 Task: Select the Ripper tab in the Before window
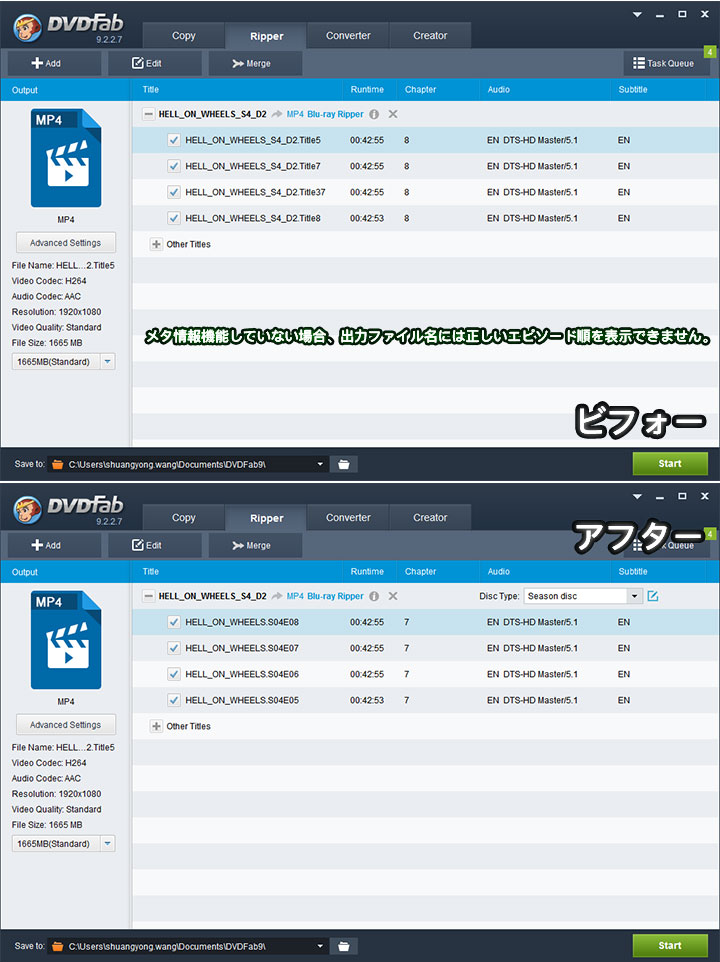(x=266, y=36)
